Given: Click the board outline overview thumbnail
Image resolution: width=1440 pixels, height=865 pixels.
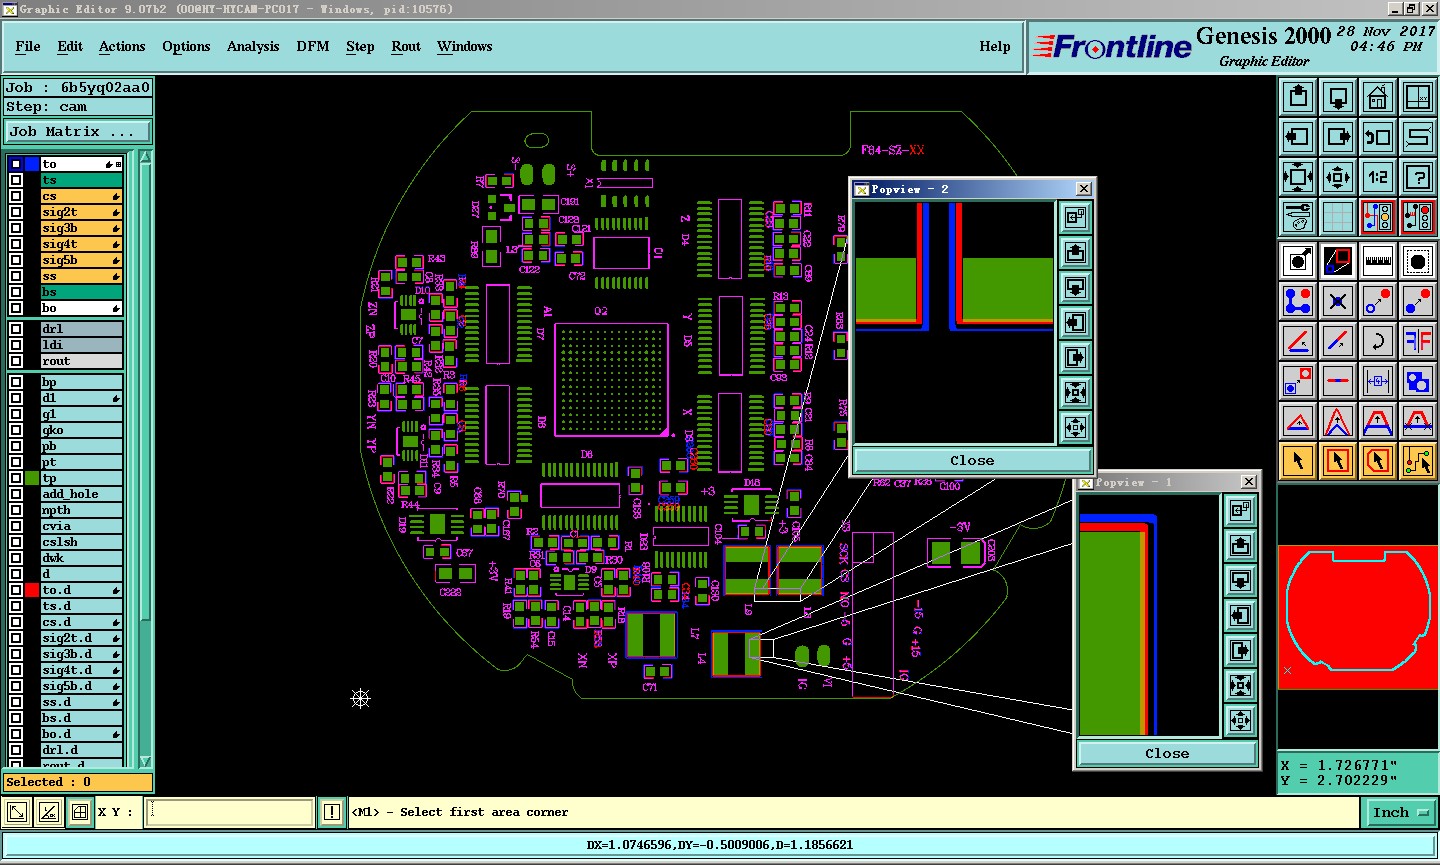Looking at the screenshot, I should pos(1358,617).
